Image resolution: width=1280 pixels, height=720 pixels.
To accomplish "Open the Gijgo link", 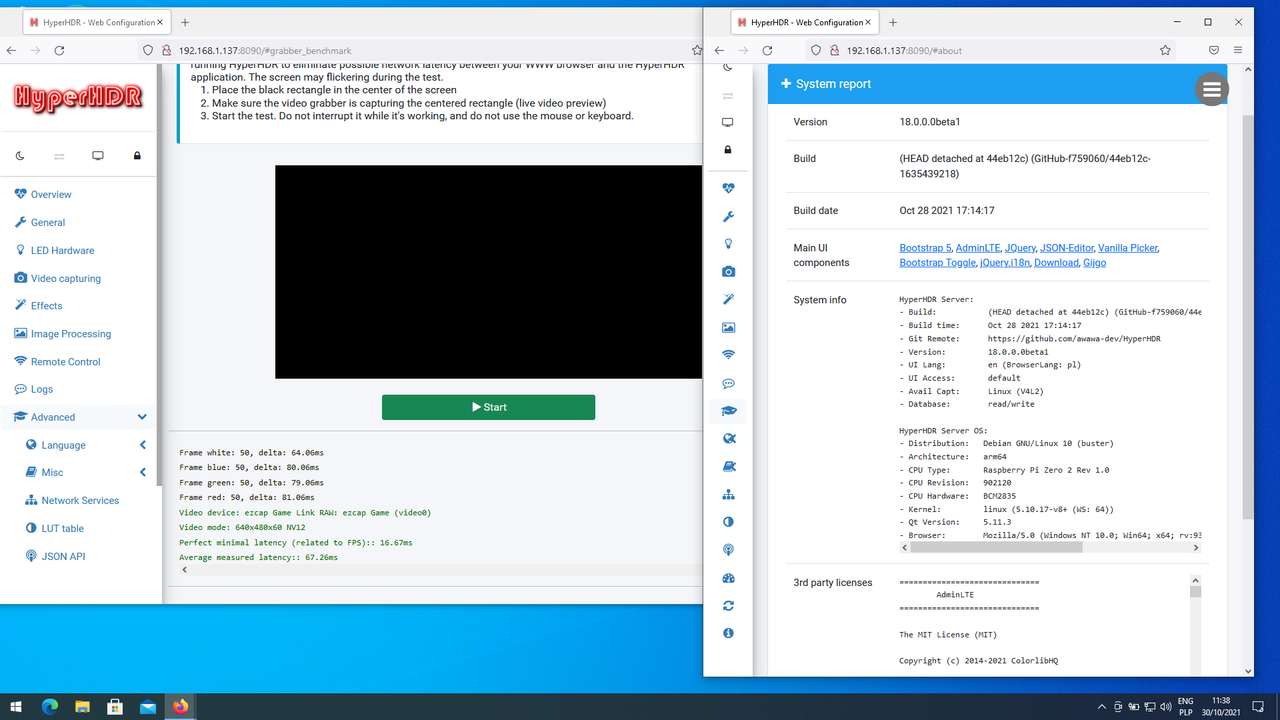I will click(x=1094, y=262).
